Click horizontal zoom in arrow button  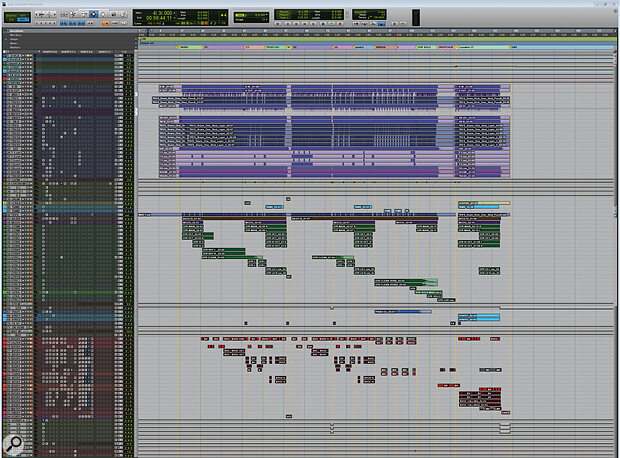pyautogui.click(x=55, y=15)
